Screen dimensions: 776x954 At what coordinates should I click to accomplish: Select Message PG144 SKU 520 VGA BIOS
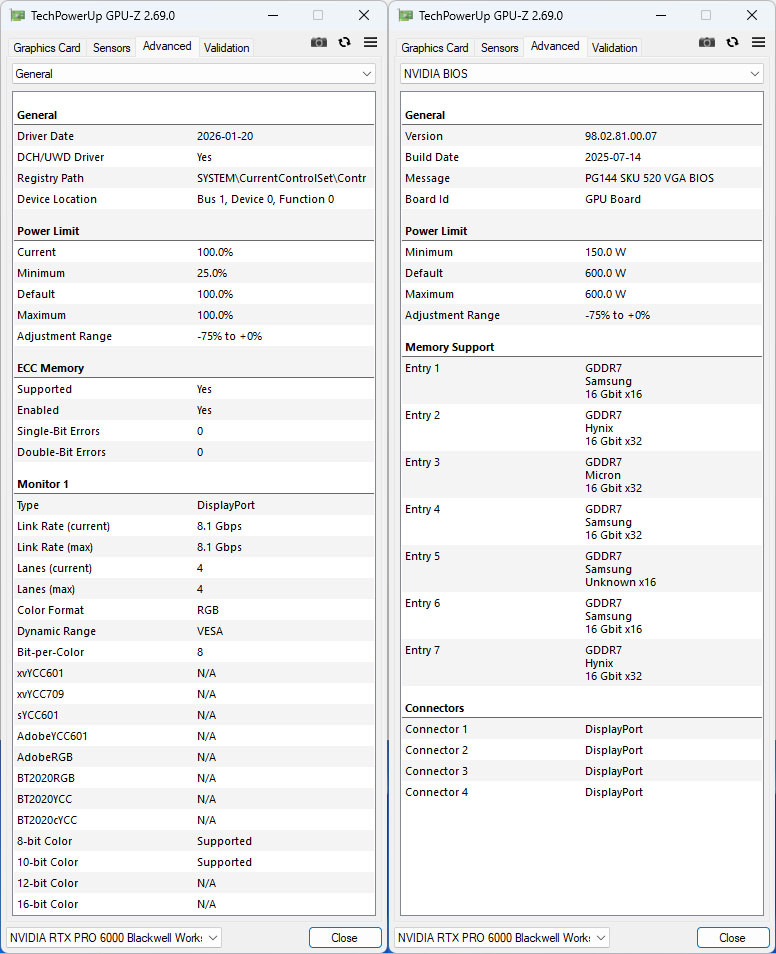coord(582,178)
